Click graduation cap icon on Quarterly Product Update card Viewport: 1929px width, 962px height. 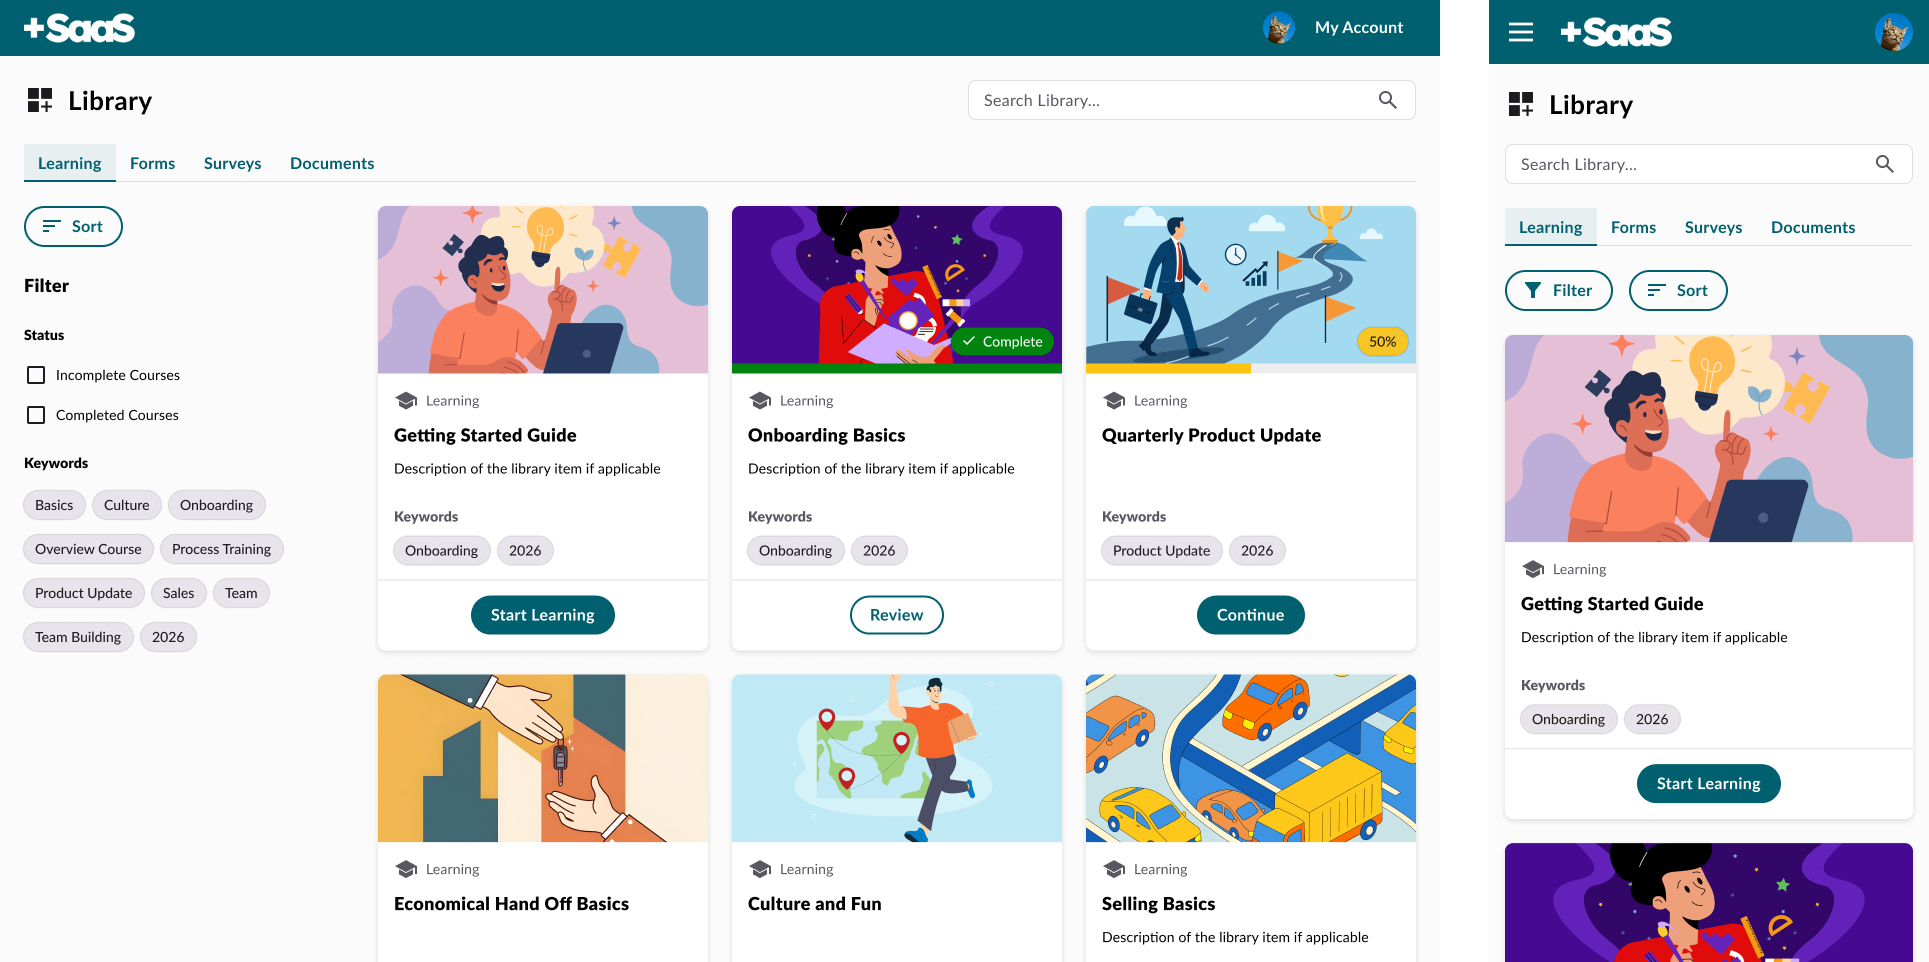click(x=1114, y=401)
